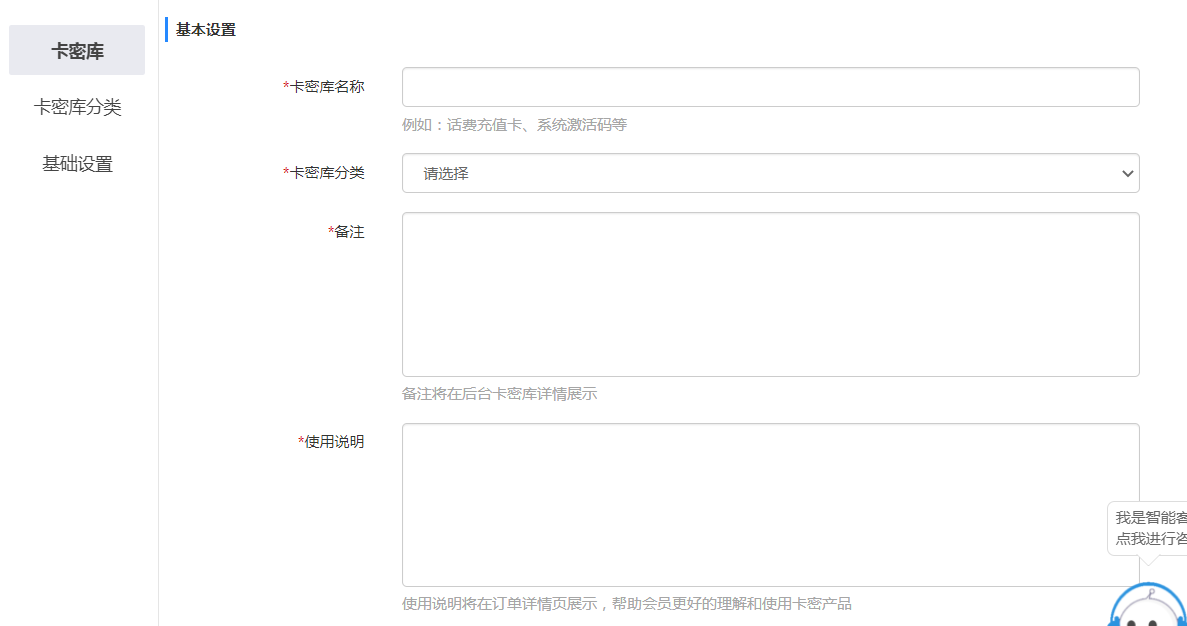This screenshot has width=1187, height=626.
Task: Click the 我是智能客服 chat bubble
Action: 1150,528
